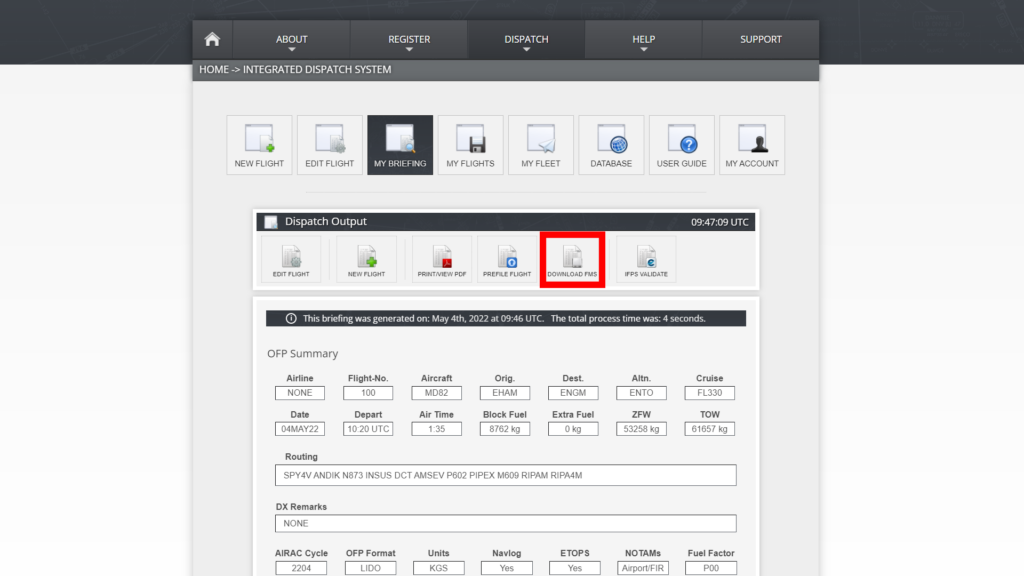Select the NEW FLIGHT icon

click(x=259, y=144)
